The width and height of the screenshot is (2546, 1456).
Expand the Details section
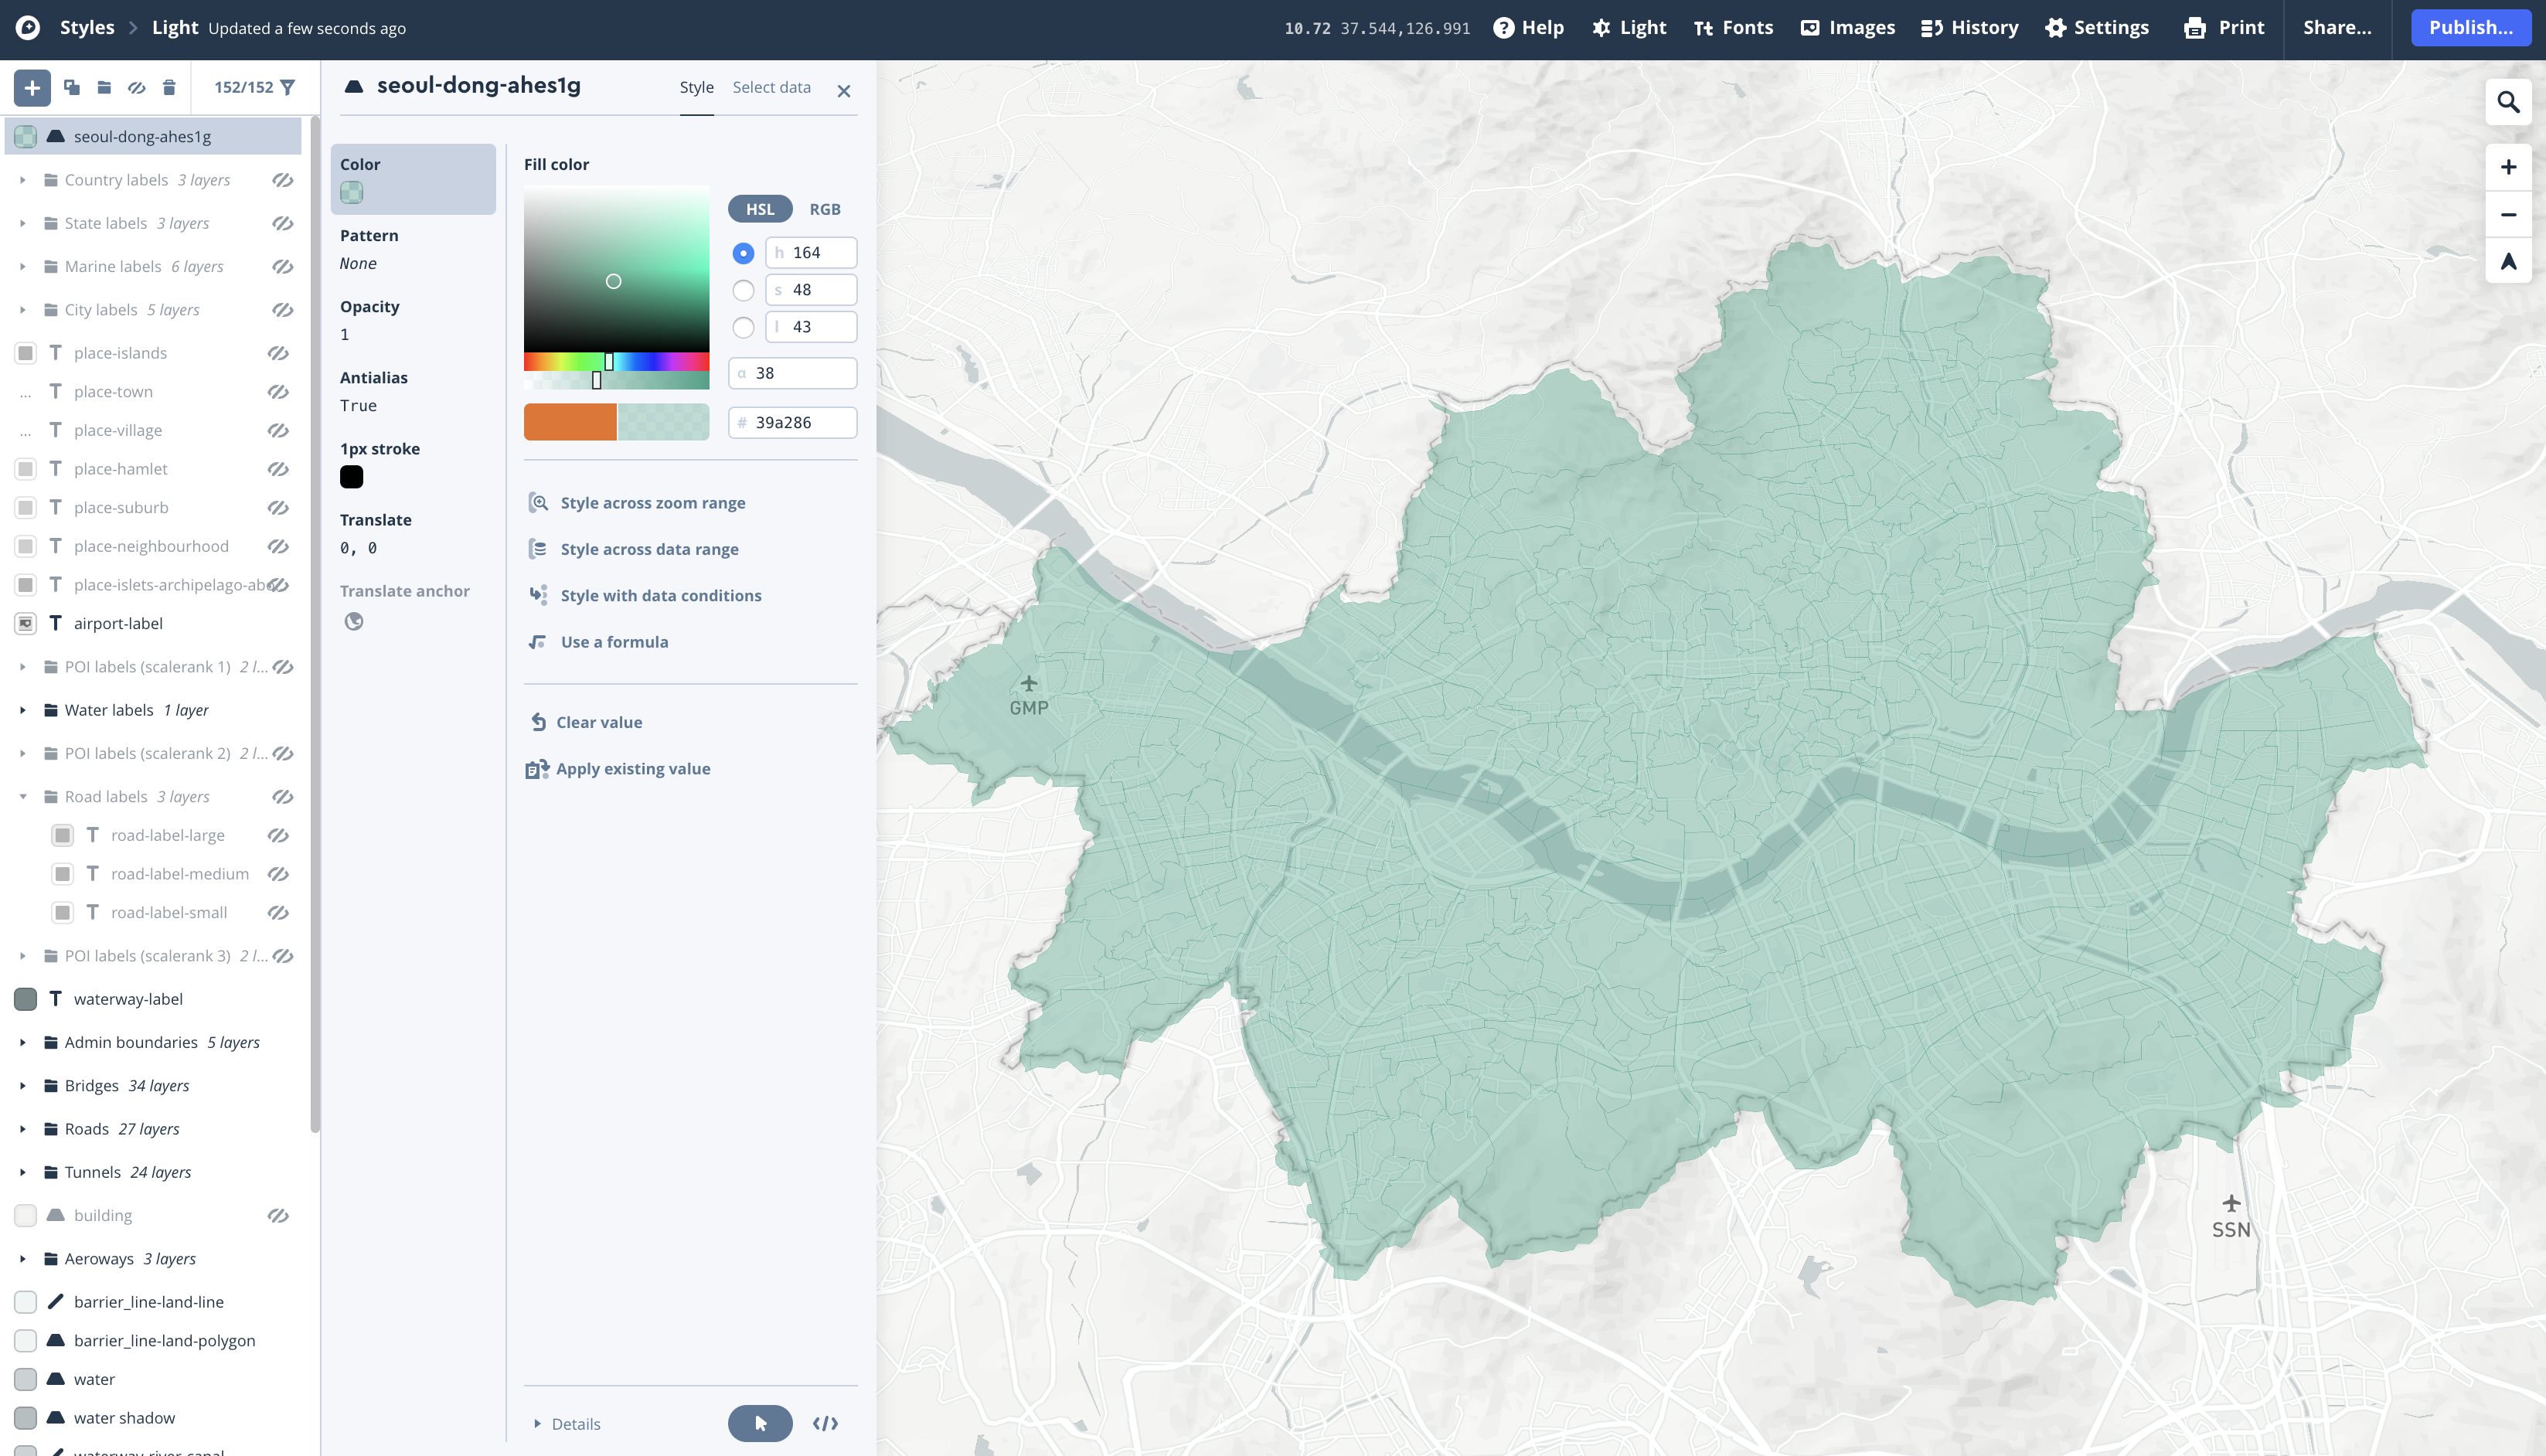tap(566, 1424)
